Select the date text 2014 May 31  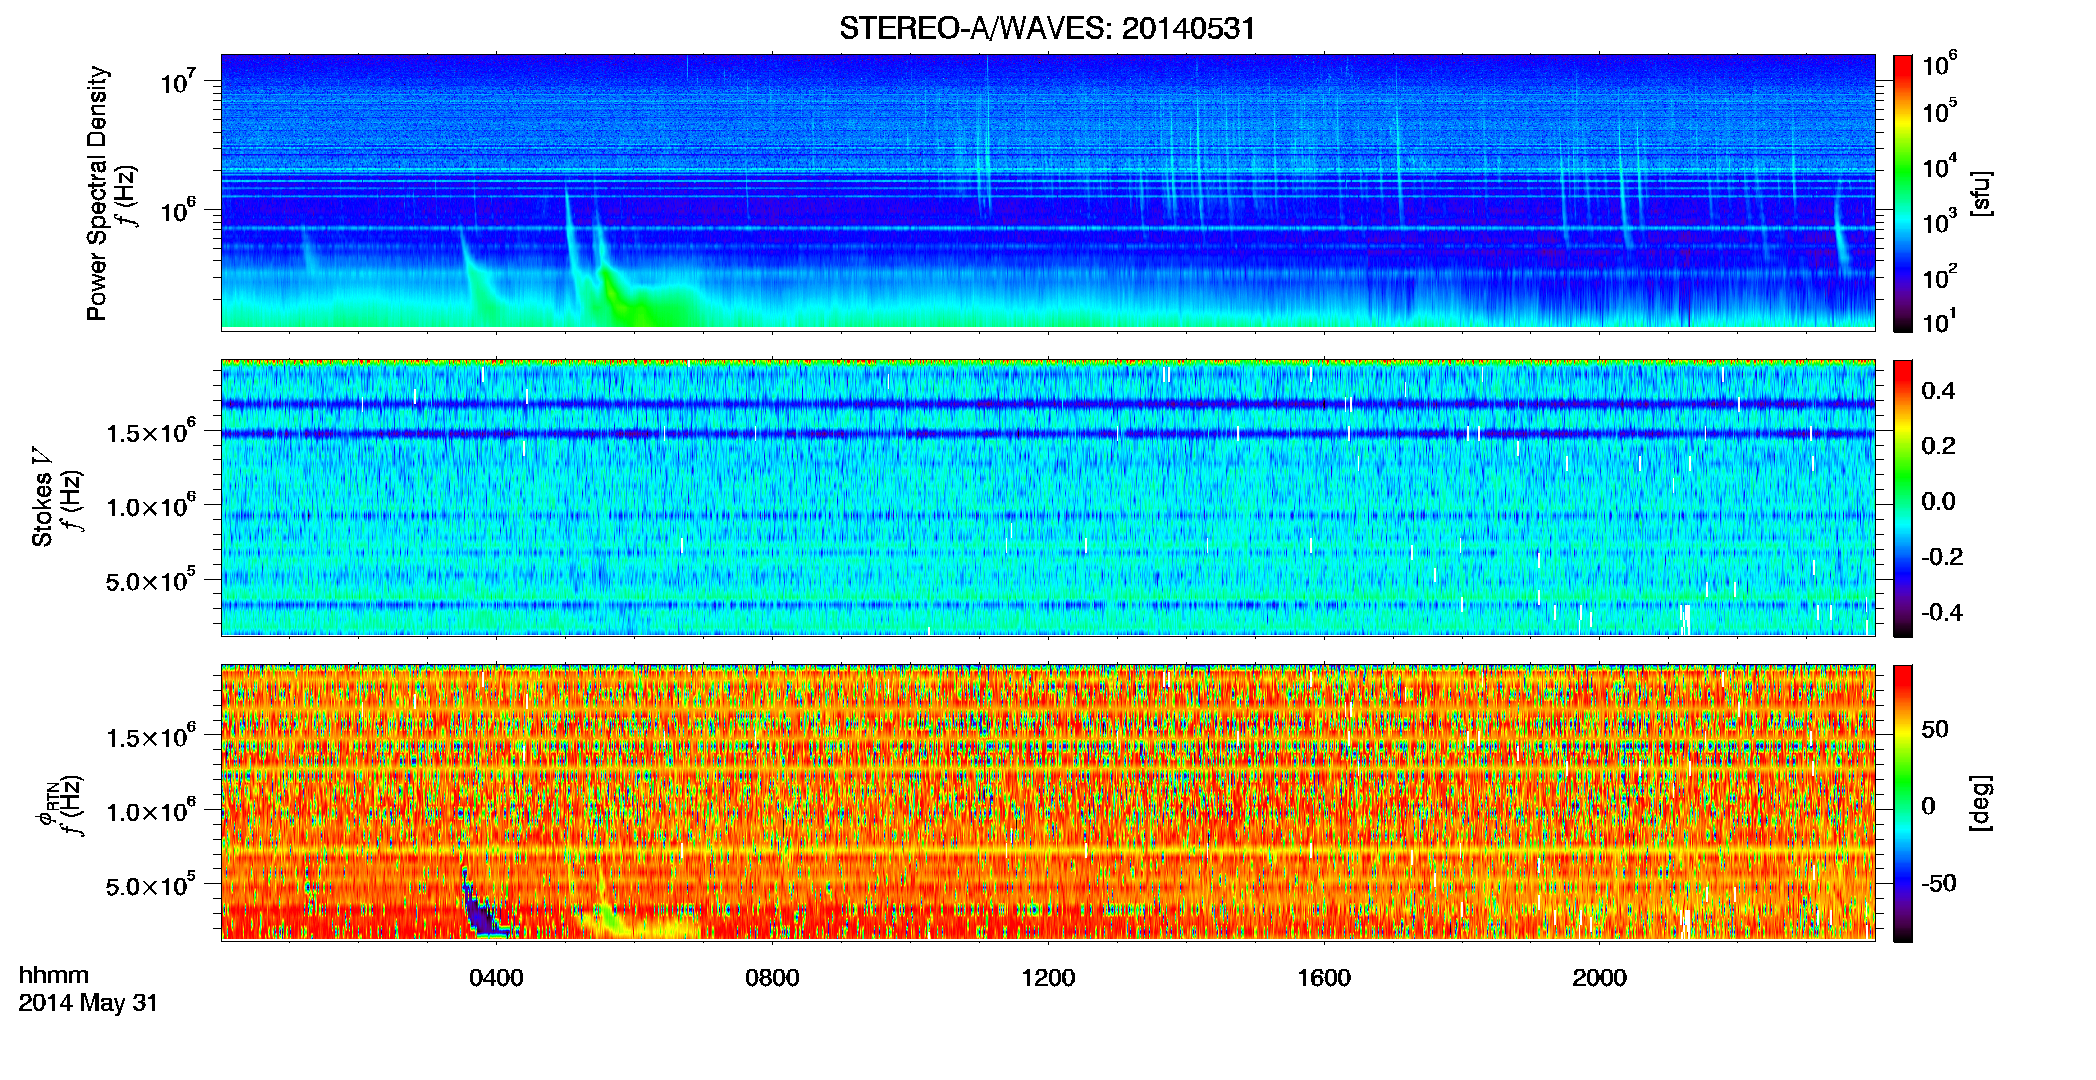click(x=88, y=1003)
